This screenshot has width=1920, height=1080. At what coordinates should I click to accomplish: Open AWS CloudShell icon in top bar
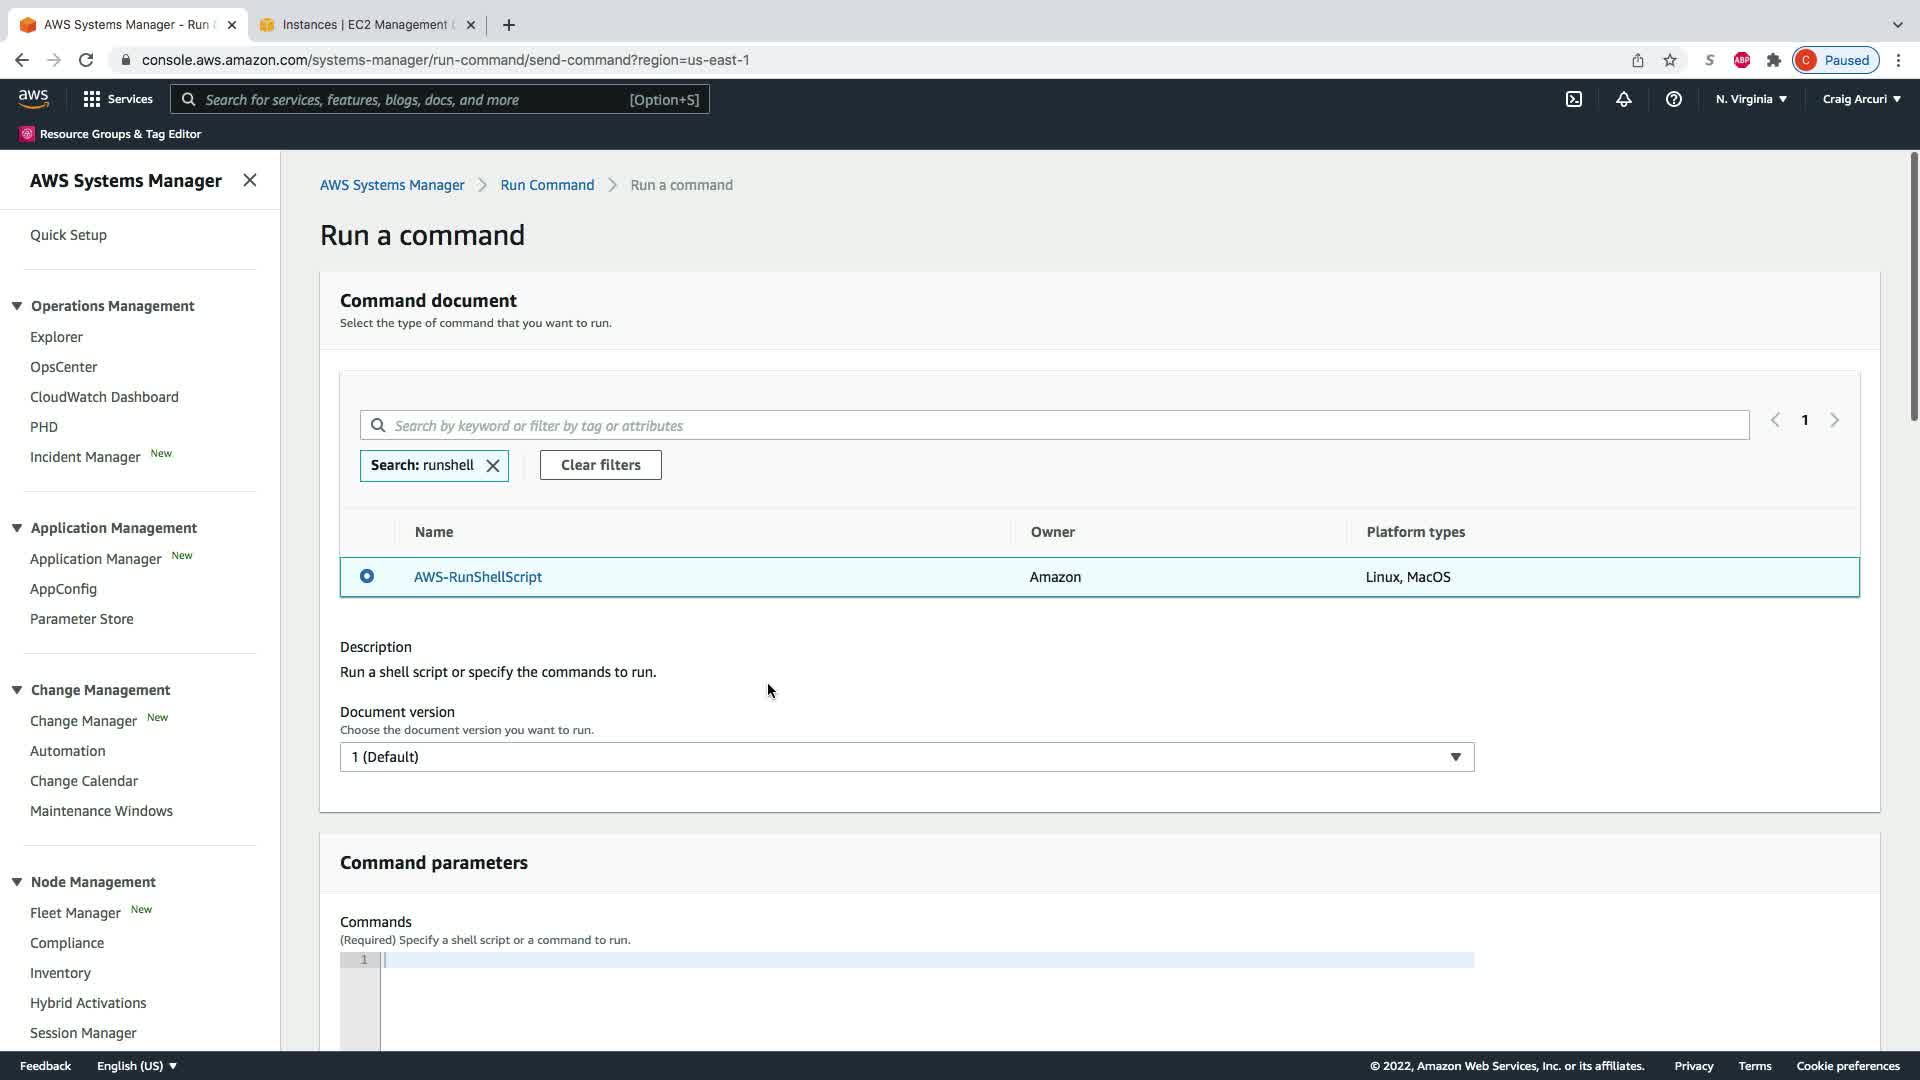click(x=1573, y=99)
